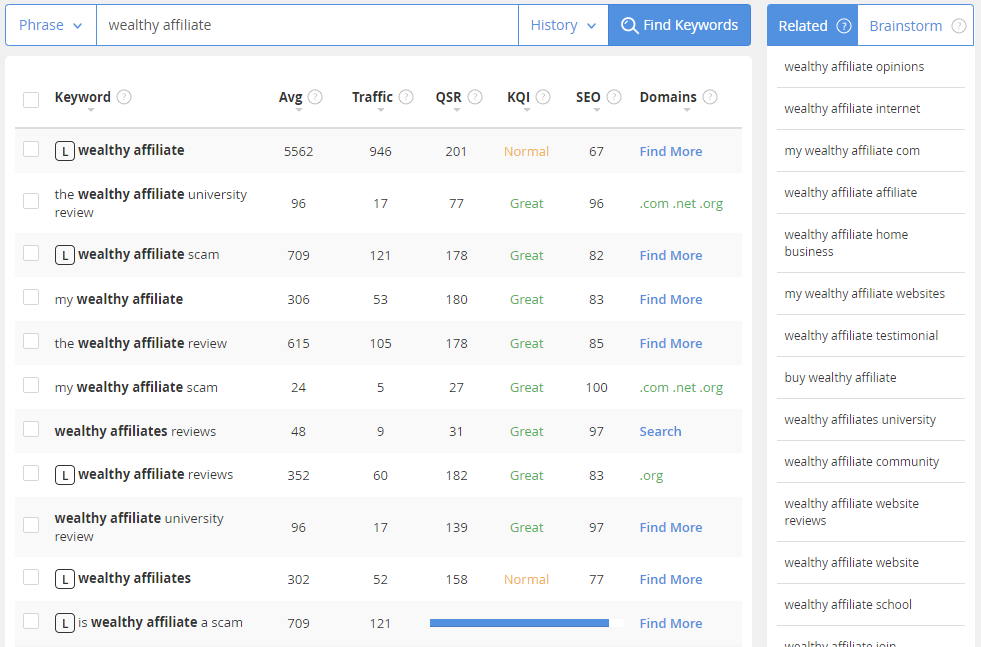Open help icon next to SEO header
981x647 pixels.
click(x=614, y=97)
